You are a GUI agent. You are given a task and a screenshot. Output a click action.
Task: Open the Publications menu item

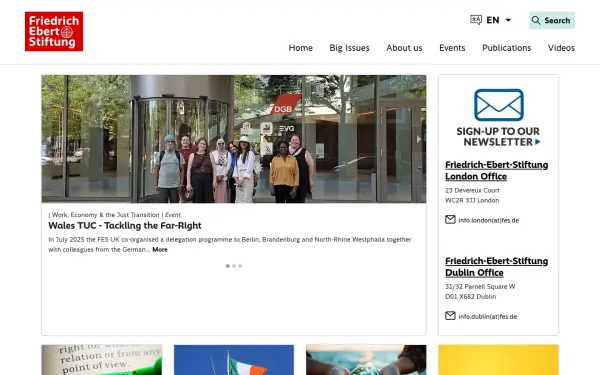[x=507, y=48]
